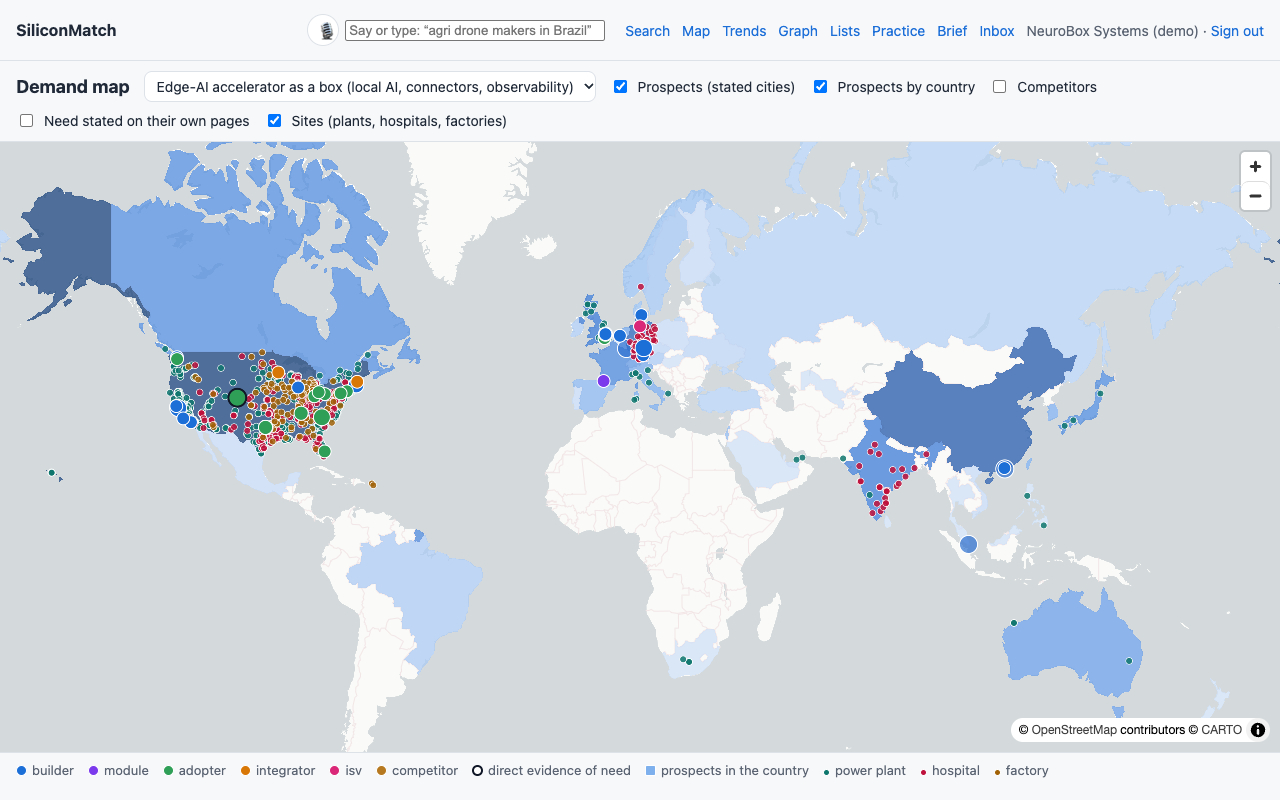Viewport: 1280px width, 800px height.
Task: Click the "prospects in the country" legend label
Action: (x=735, y=771)
